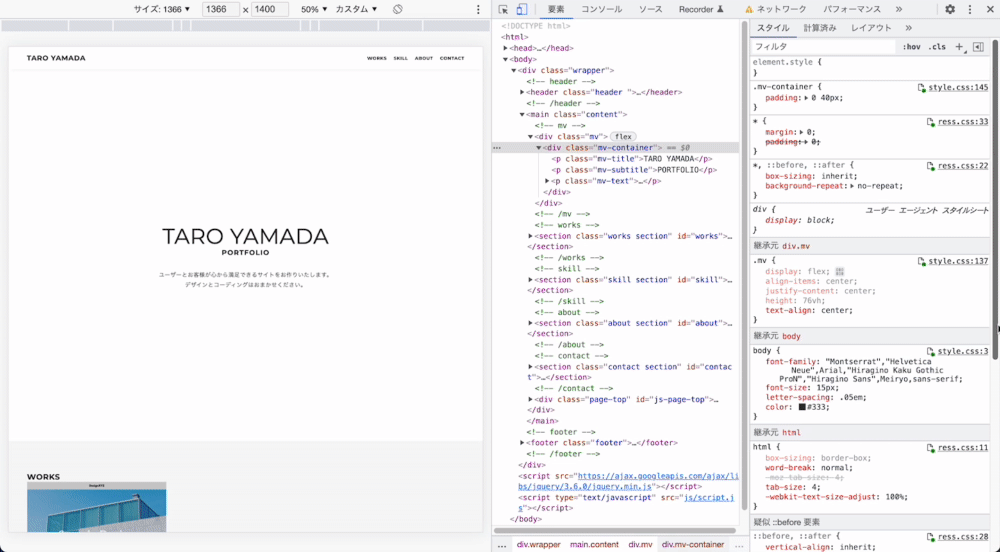
Task: Switch to the Console (コンソール) tab
Action: point(601,10)
